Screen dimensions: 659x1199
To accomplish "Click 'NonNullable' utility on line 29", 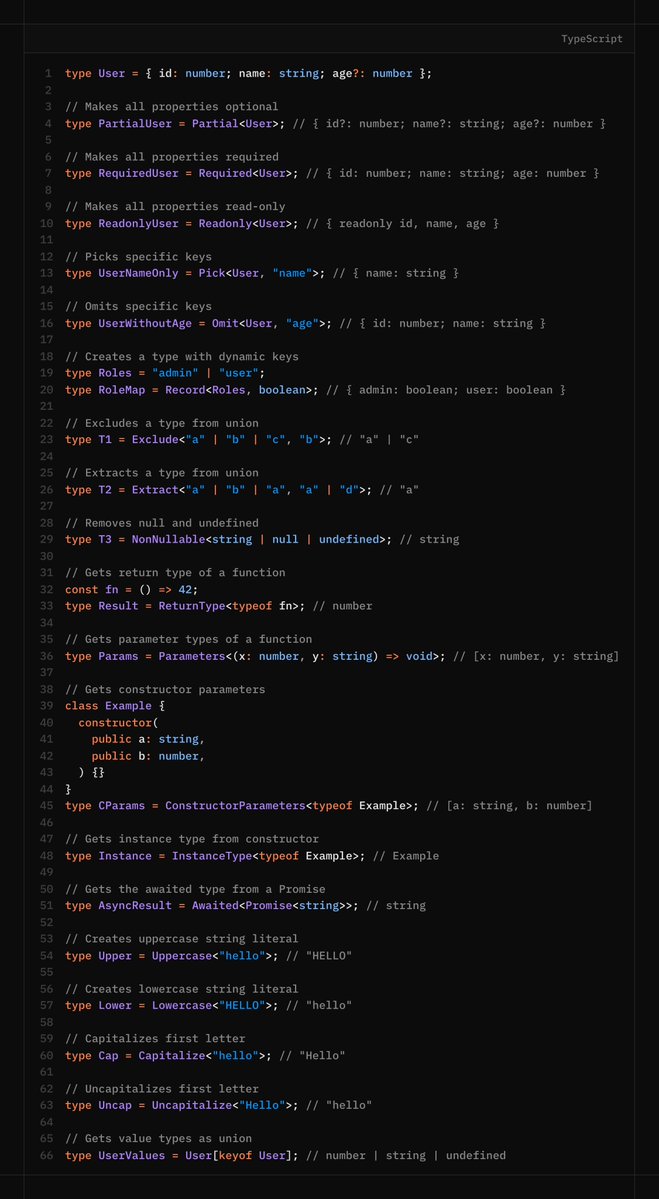I will click(168, 539).
